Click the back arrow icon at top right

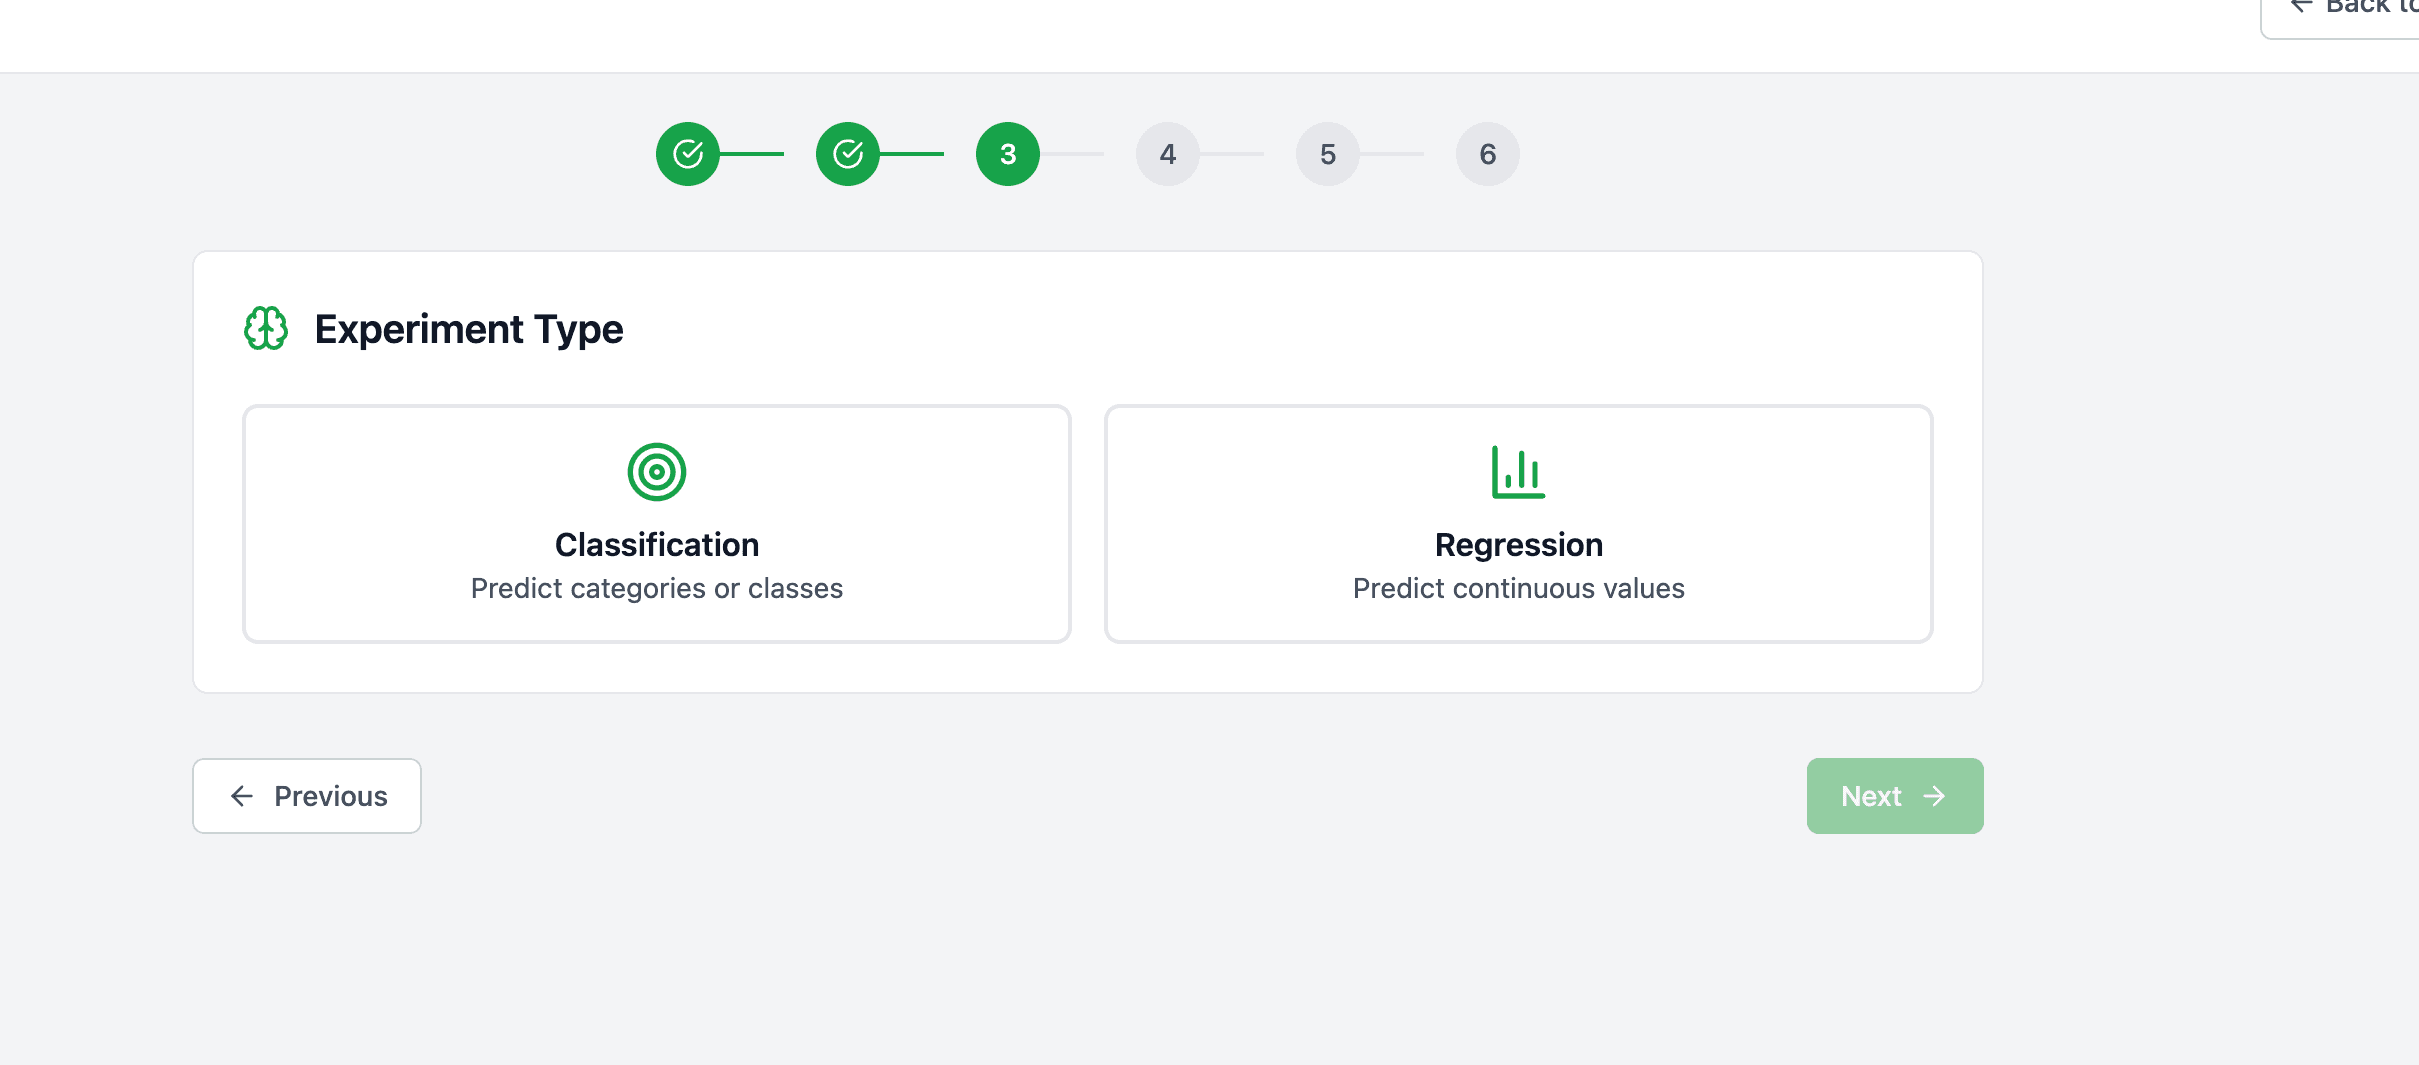coord(2301,6)
